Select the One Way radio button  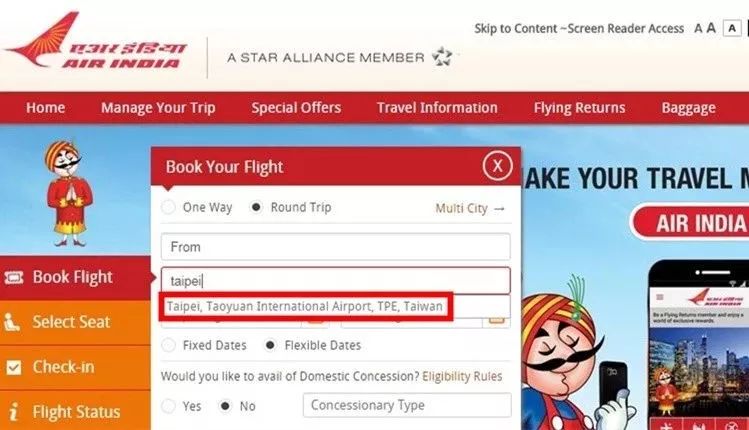(x=168, y=208)
